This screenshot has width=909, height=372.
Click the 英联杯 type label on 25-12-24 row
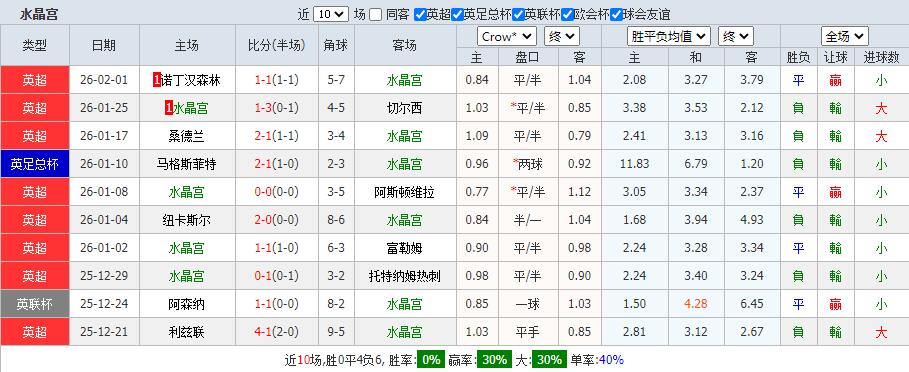[x=35, y=304]
